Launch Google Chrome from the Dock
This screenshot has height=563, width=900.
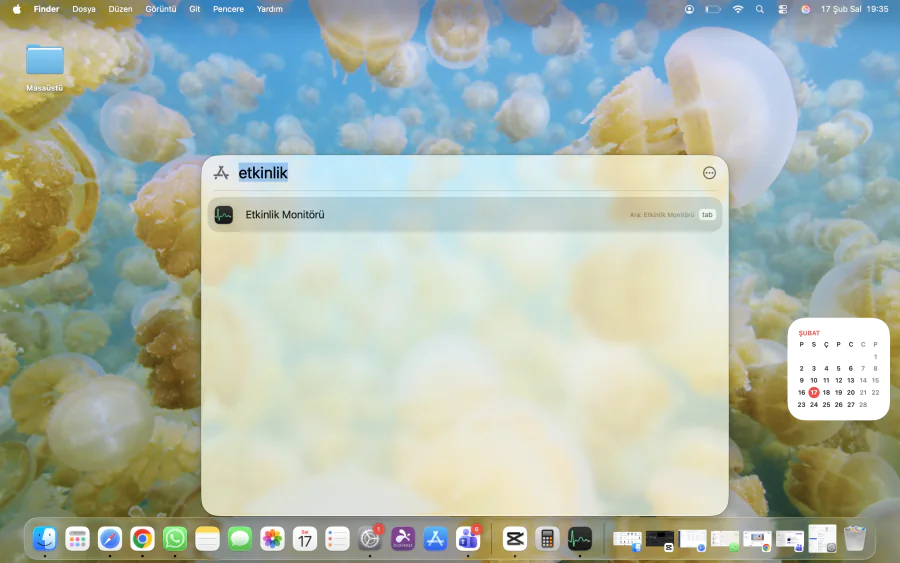(x=142, y=539)
